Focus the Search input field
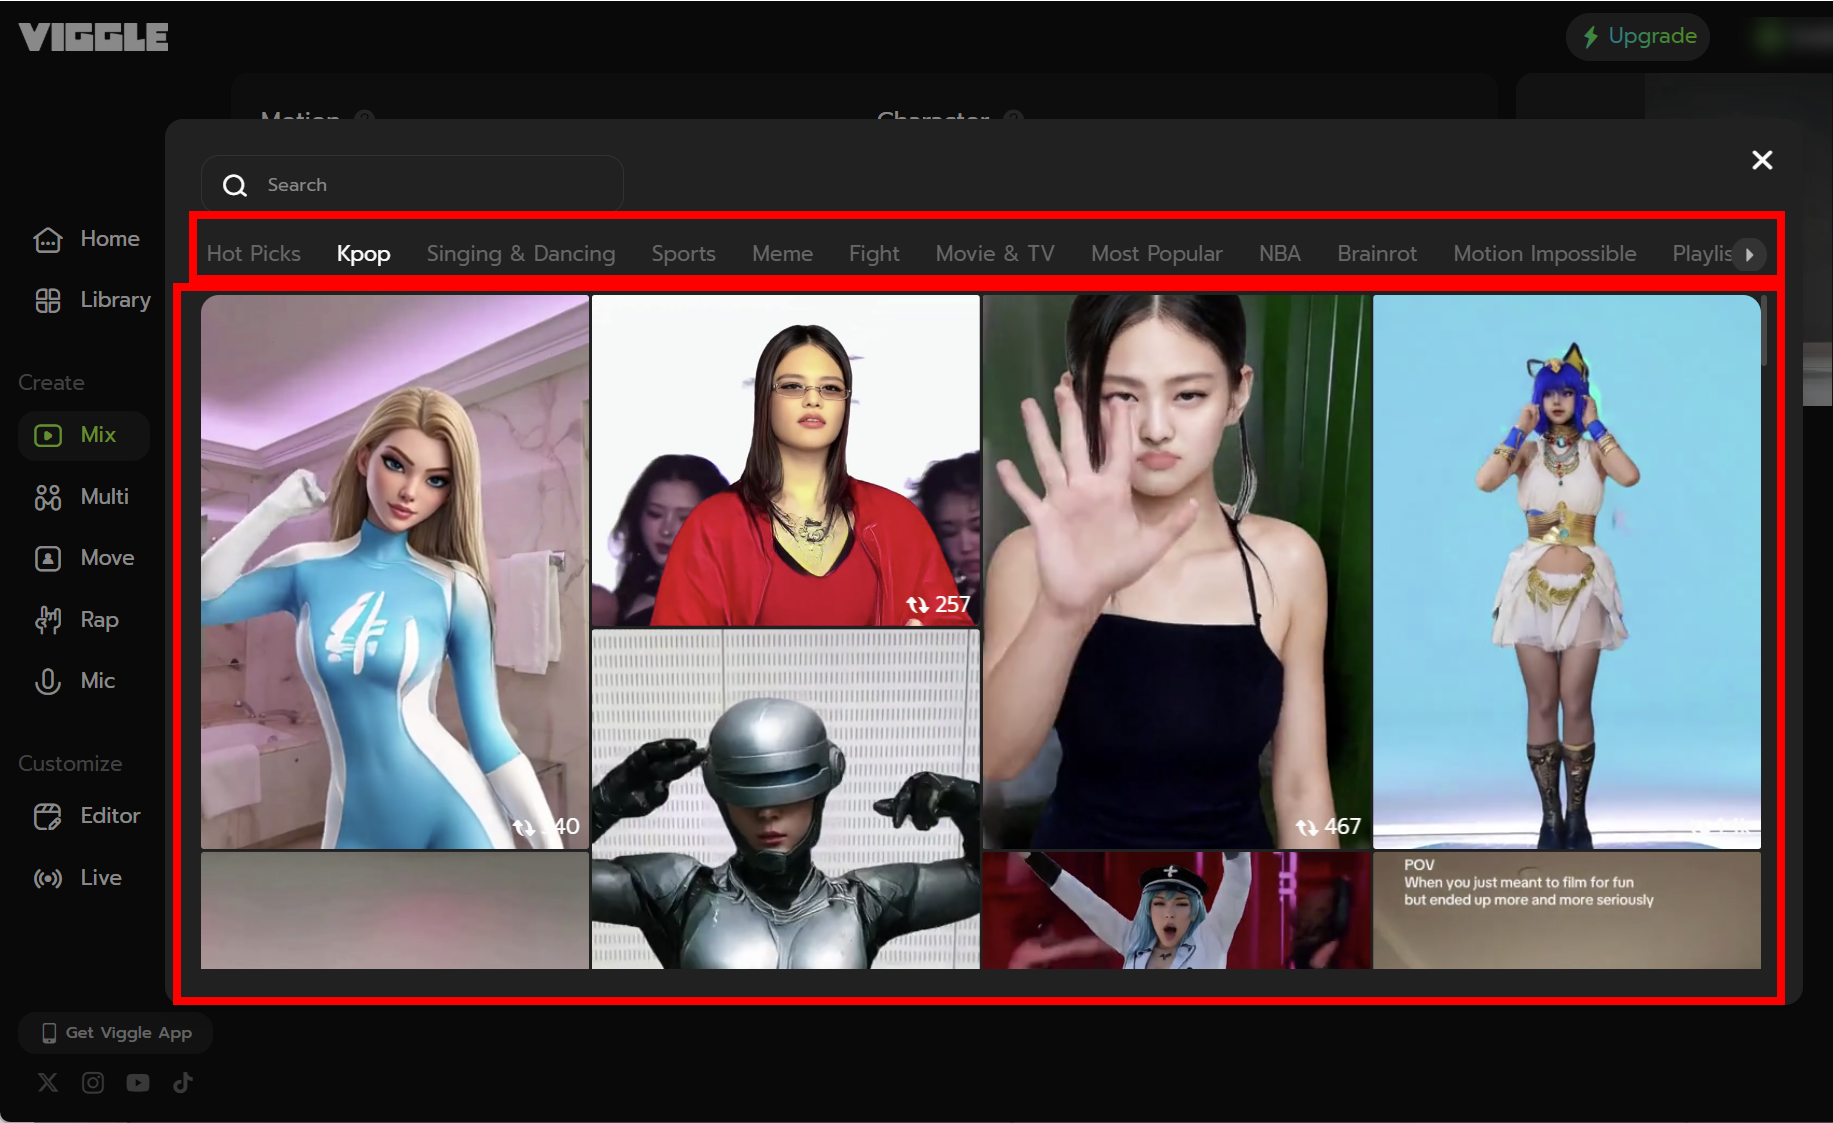Screen dimensions: 1833x1123 tap(412, 185)
